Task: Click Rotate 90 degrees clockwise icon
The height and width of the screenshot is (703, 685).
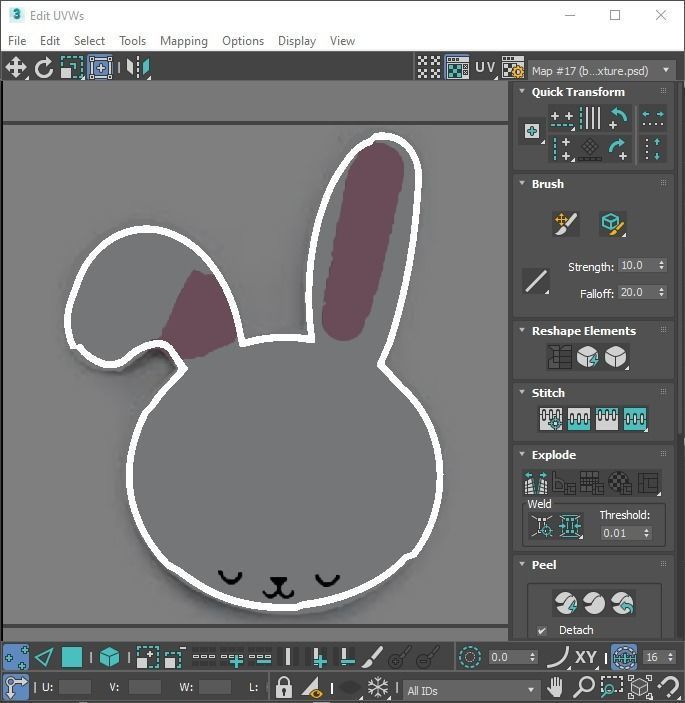Action: pyautogui.click(x=619, y=149)
